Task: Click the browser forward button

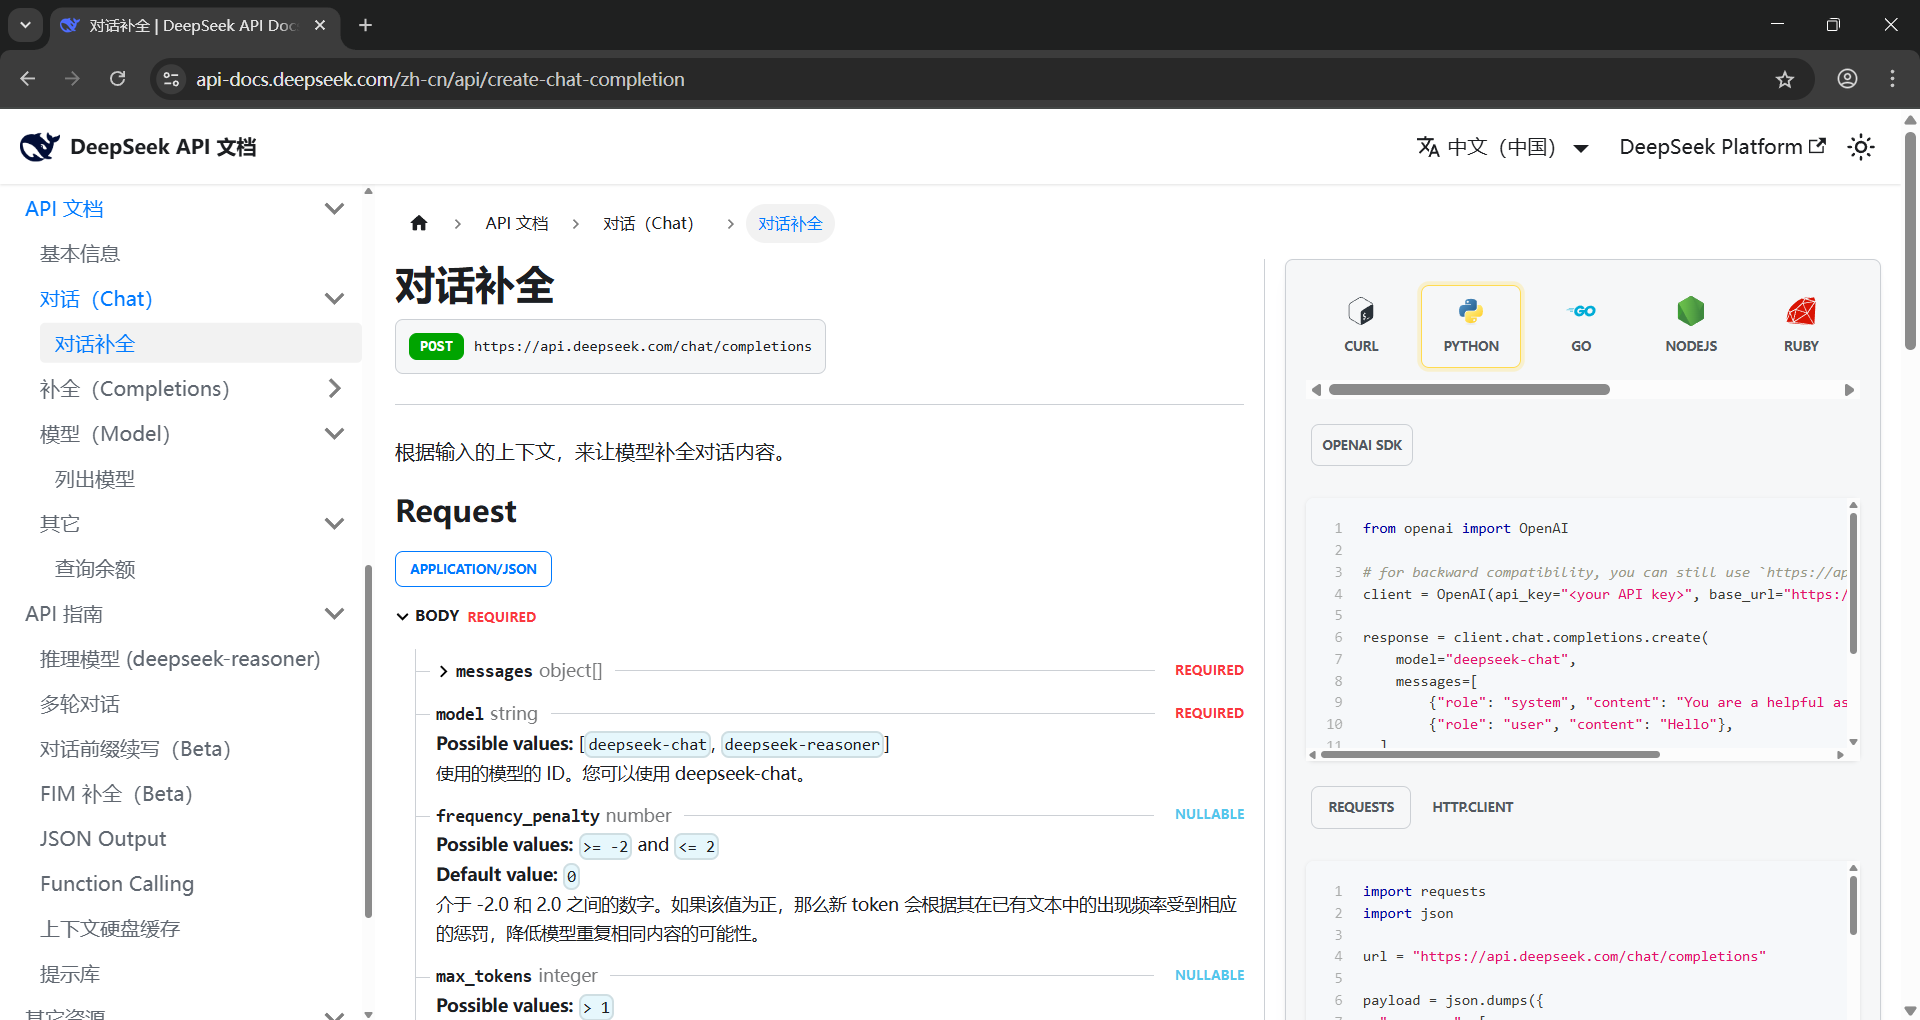Action: pyautogui.click(x=72, y=79)
